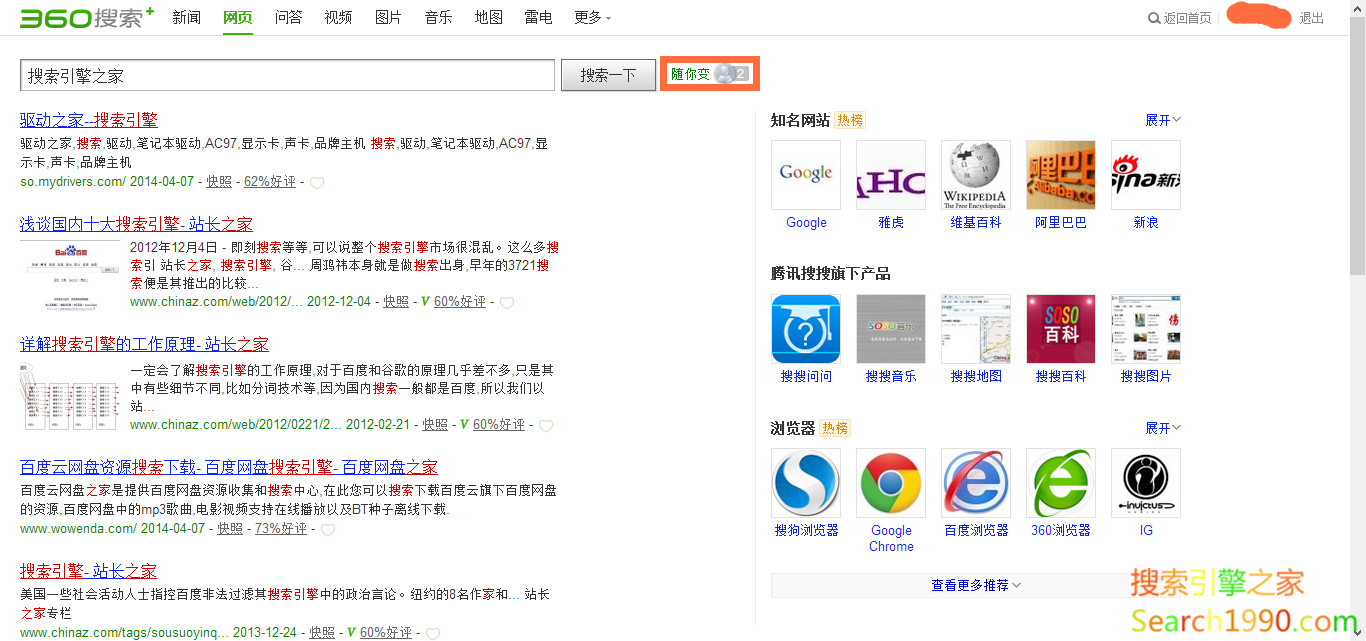Like the 详解搜索引擎的工作原理 result heart icon
The height and width of the screenshot is (641, 1366).
pos(546,426)
